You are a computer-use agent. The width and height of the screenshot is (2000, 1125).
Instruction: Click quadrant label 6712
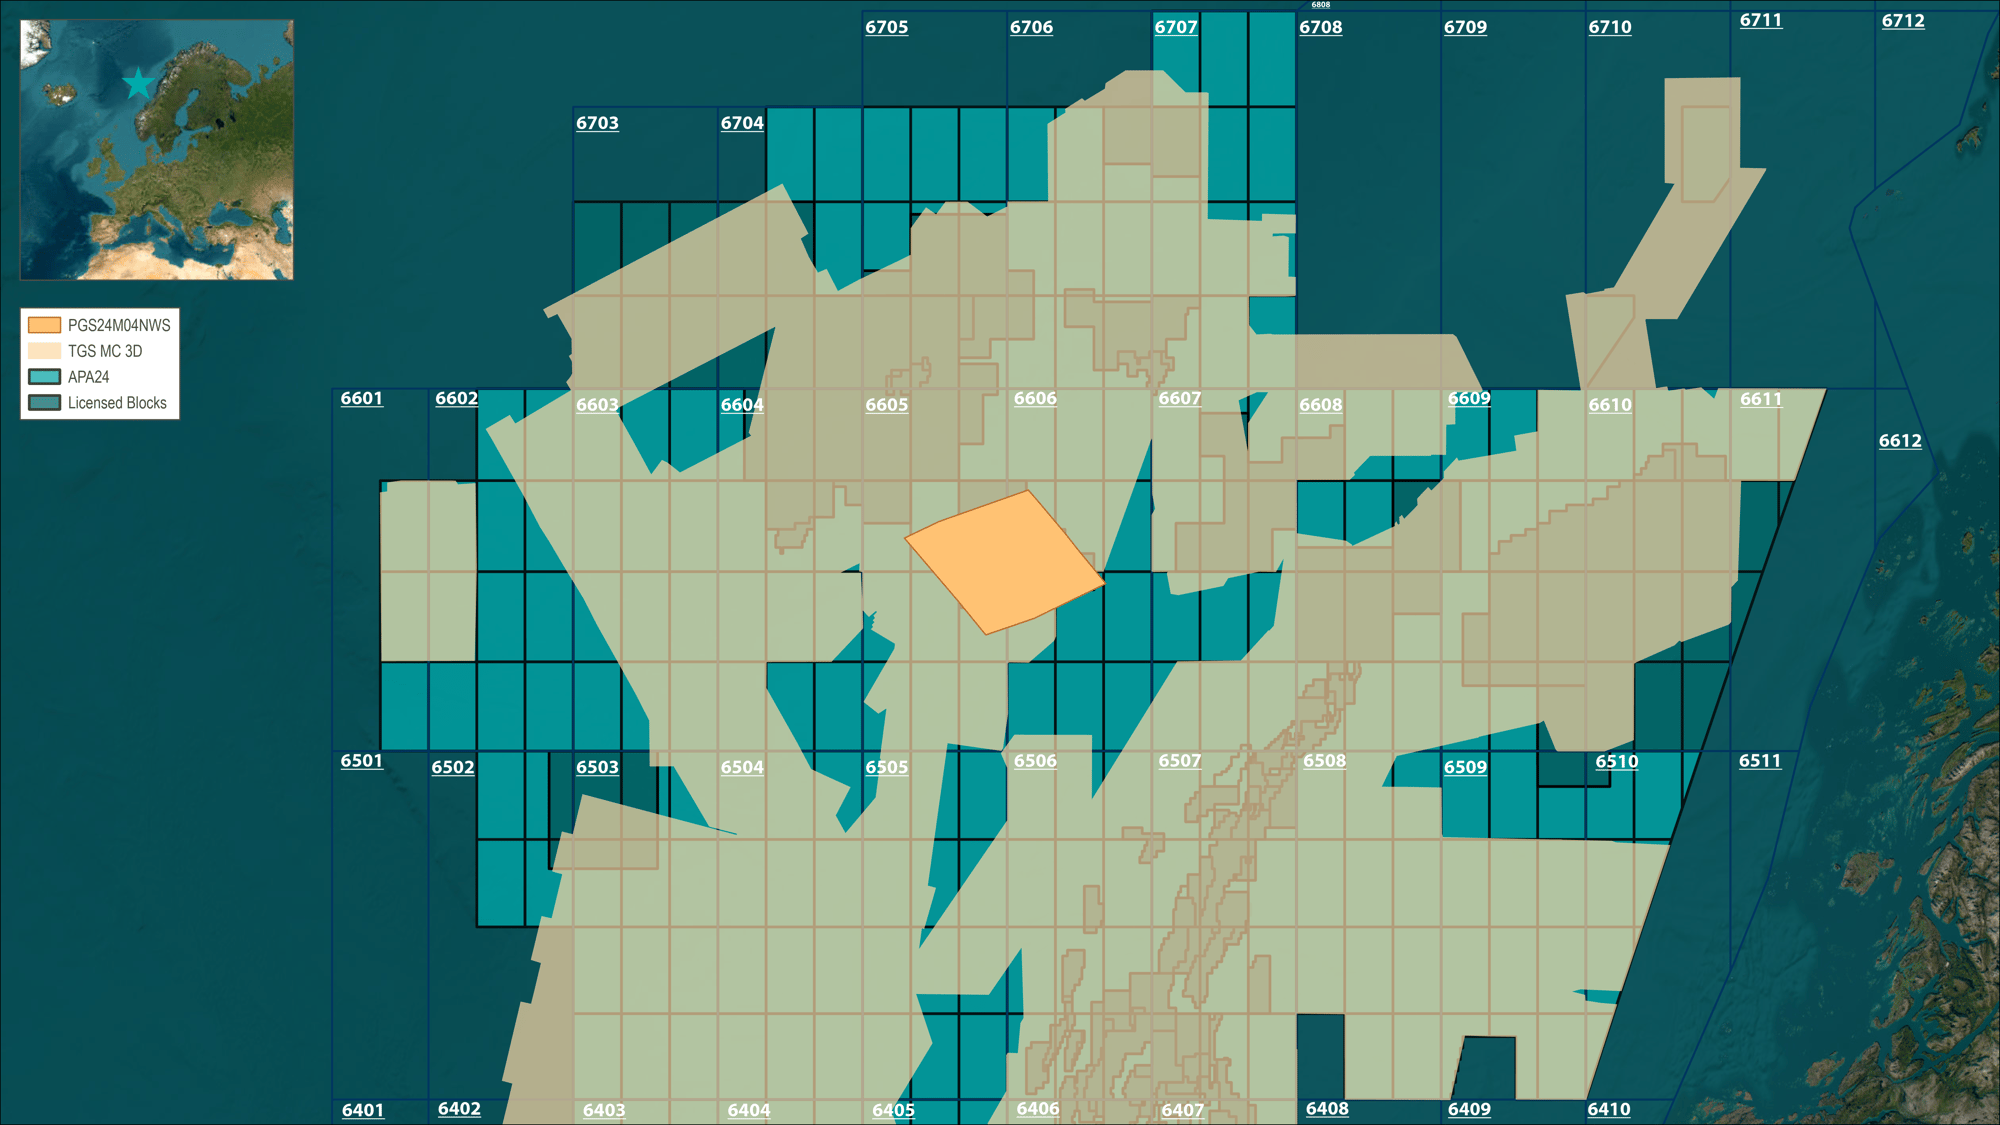pyautogui.click(x=1902, y=21)
